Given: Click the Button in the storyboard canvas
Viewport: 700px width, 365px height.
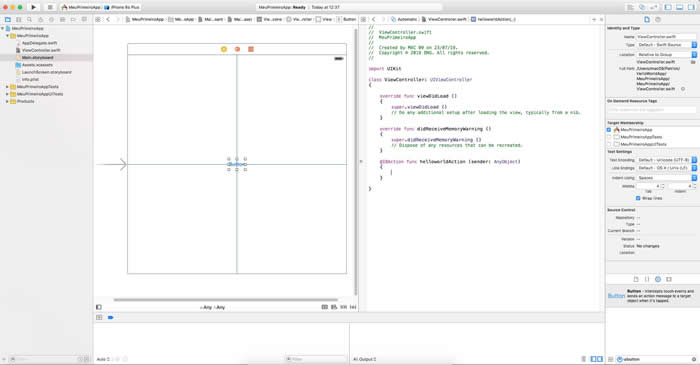Looking at the screenshot, I should [237, 164].
